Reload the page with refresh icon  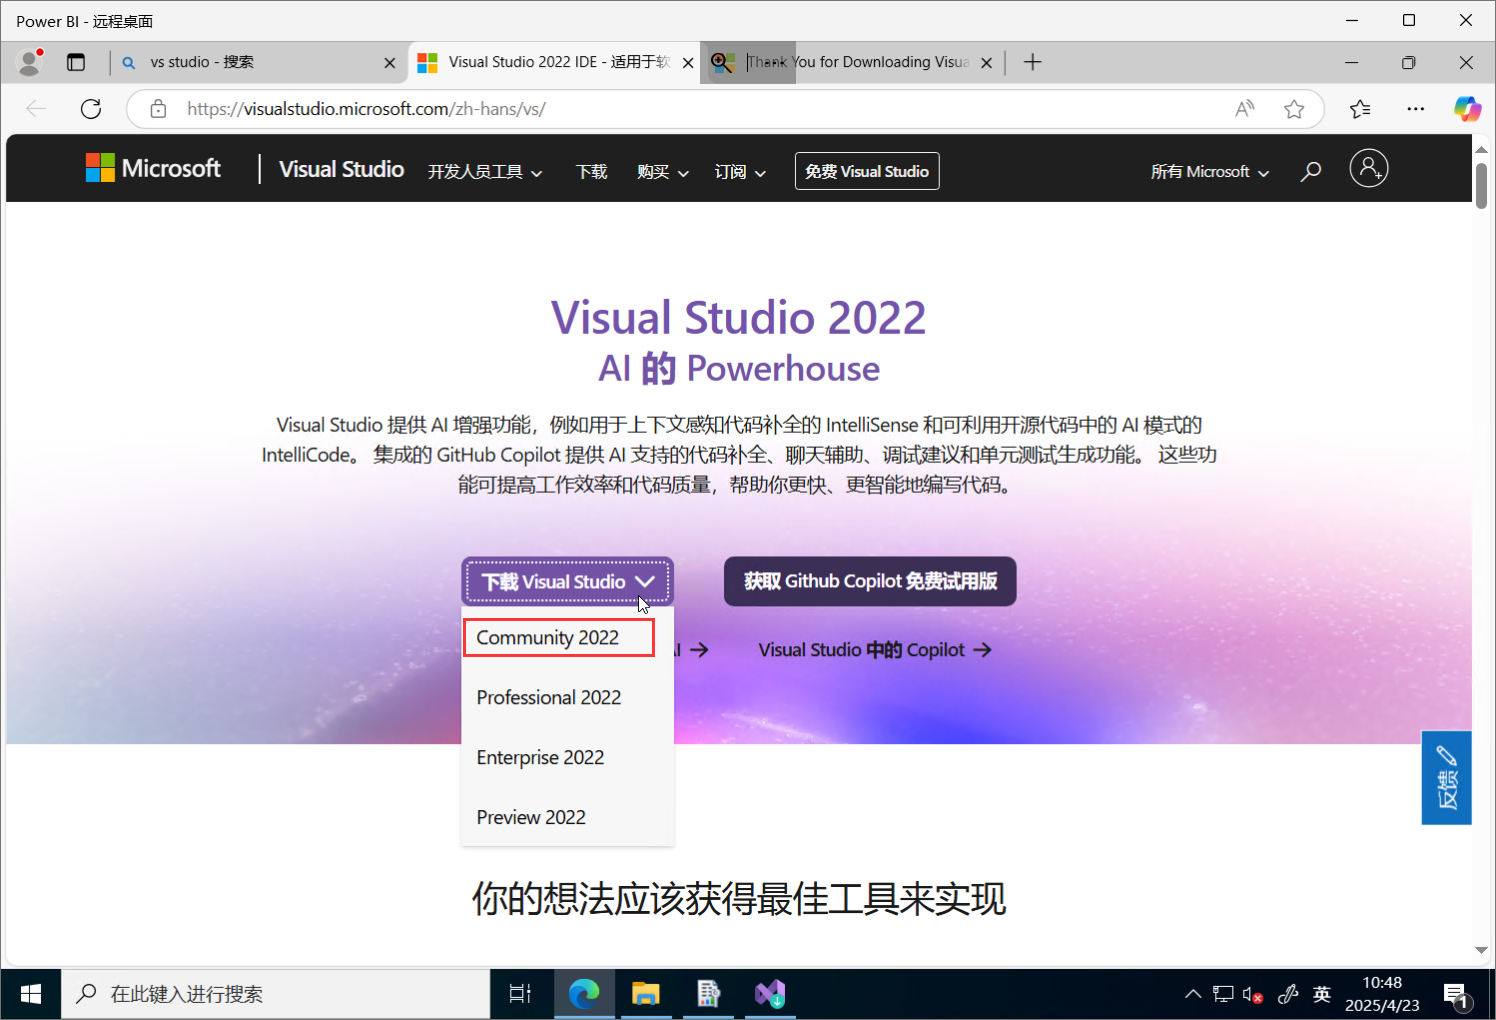pyautogui.click(x=91, y=109)
